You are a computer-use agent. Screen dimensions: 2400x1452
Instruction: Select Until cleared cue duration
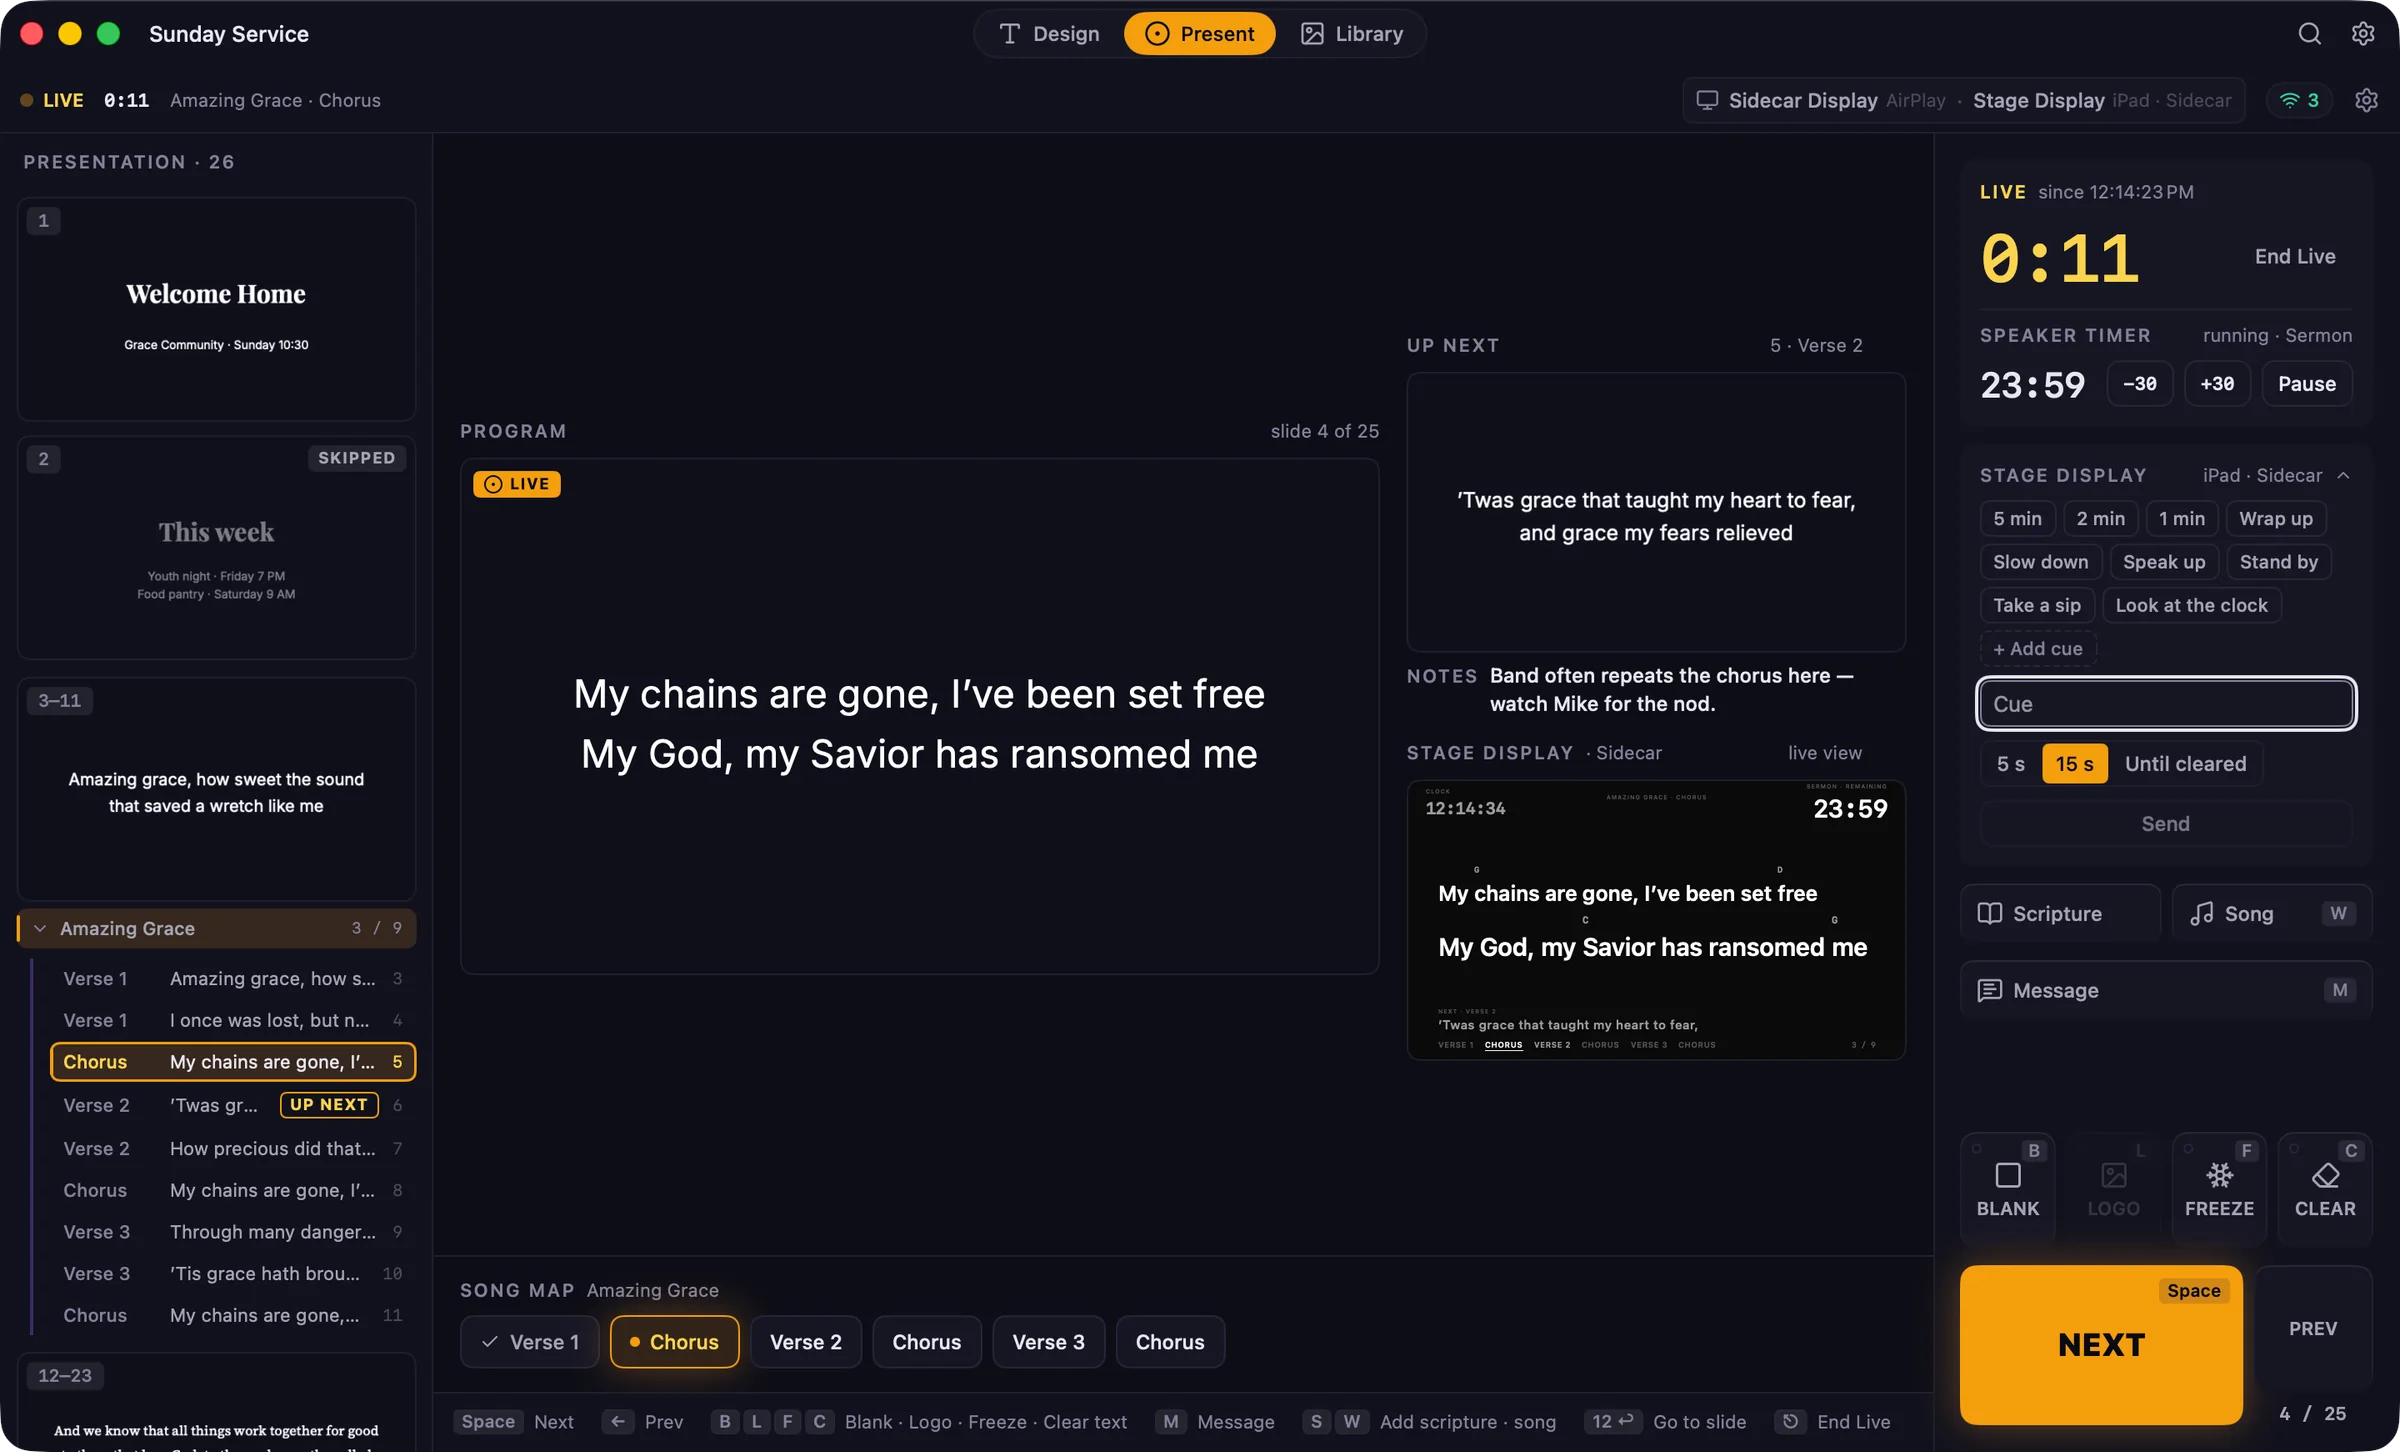pyautogui.click(x=2185, y=764)
